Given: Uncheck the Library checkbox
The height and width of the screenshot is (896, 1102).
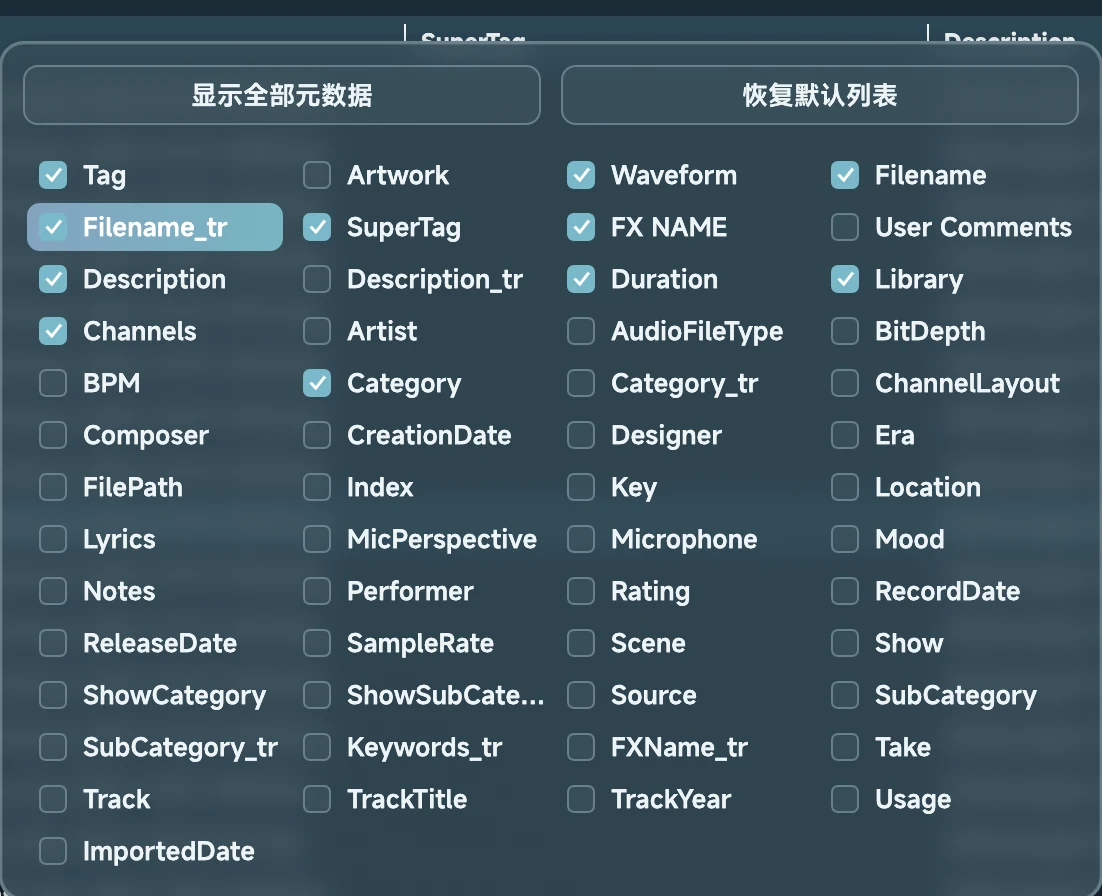Looking at the screenshot, I should (x=845, y=279).
